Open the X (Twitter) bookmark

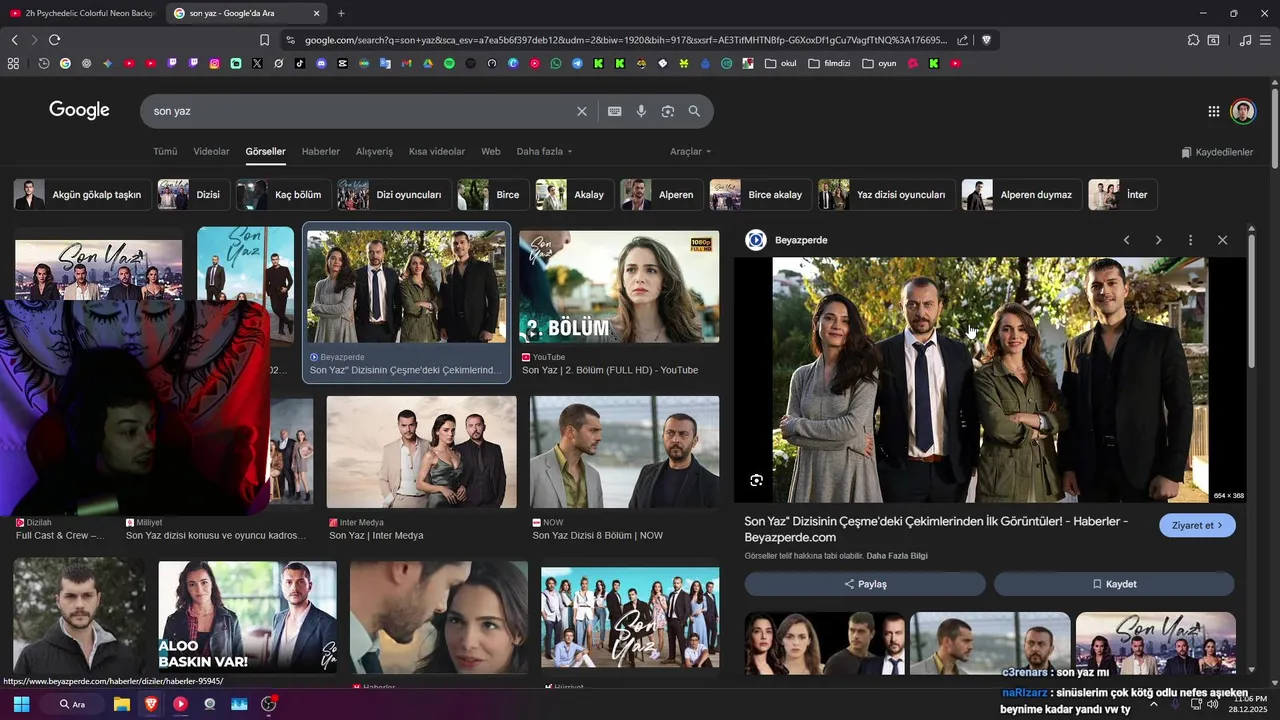coord(257,63)
